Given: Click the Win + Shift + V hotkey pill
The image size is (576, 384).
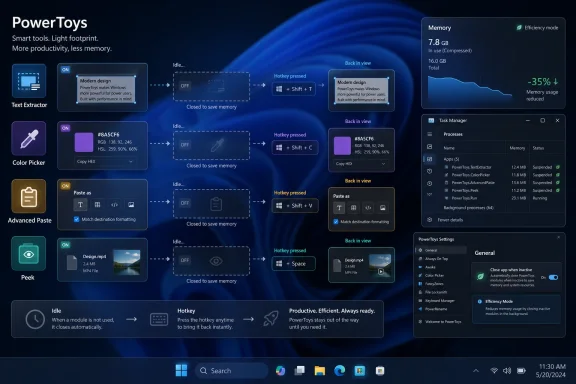Looking at the screenshot, I should click(x=295, y=206).
